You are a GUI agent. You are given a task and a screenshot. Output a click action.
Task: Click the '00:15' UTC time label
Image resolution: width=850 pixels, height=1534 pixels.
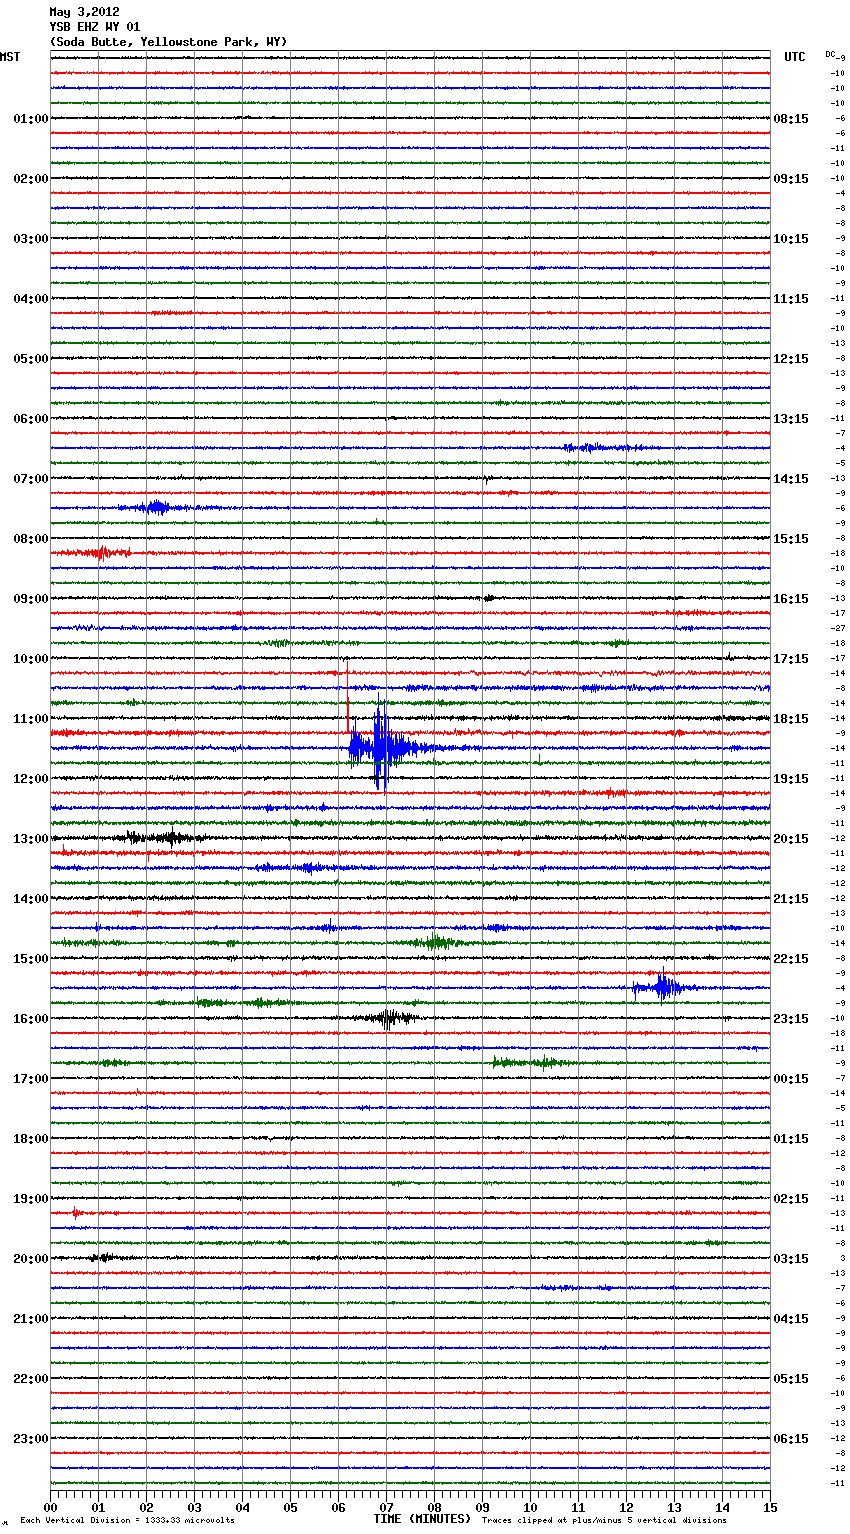tap(791, 1079)
